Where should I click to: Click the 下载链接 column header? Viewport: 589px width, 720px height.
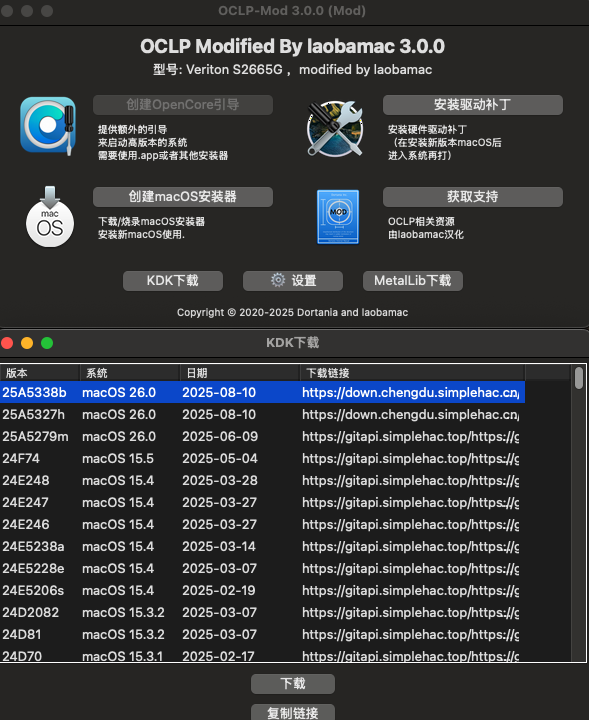coord(412,373)
